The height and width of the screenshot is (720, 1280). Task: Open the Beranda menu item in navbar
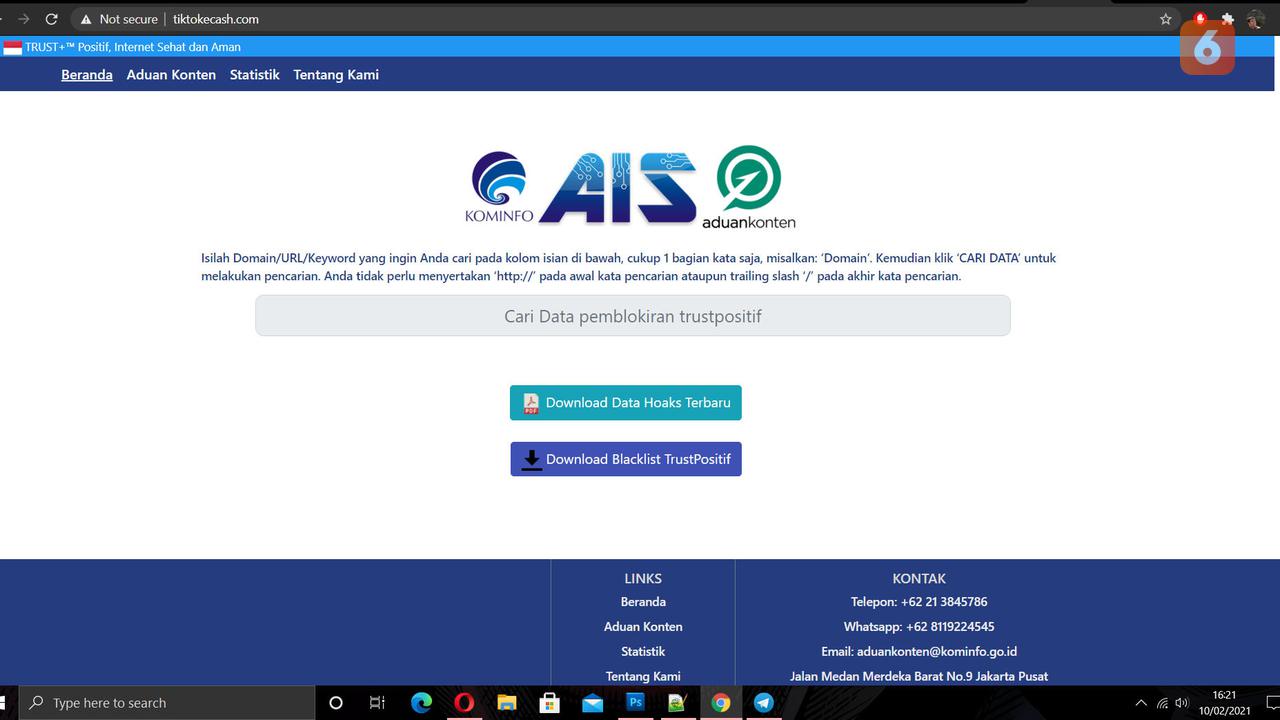coord(87,75)
